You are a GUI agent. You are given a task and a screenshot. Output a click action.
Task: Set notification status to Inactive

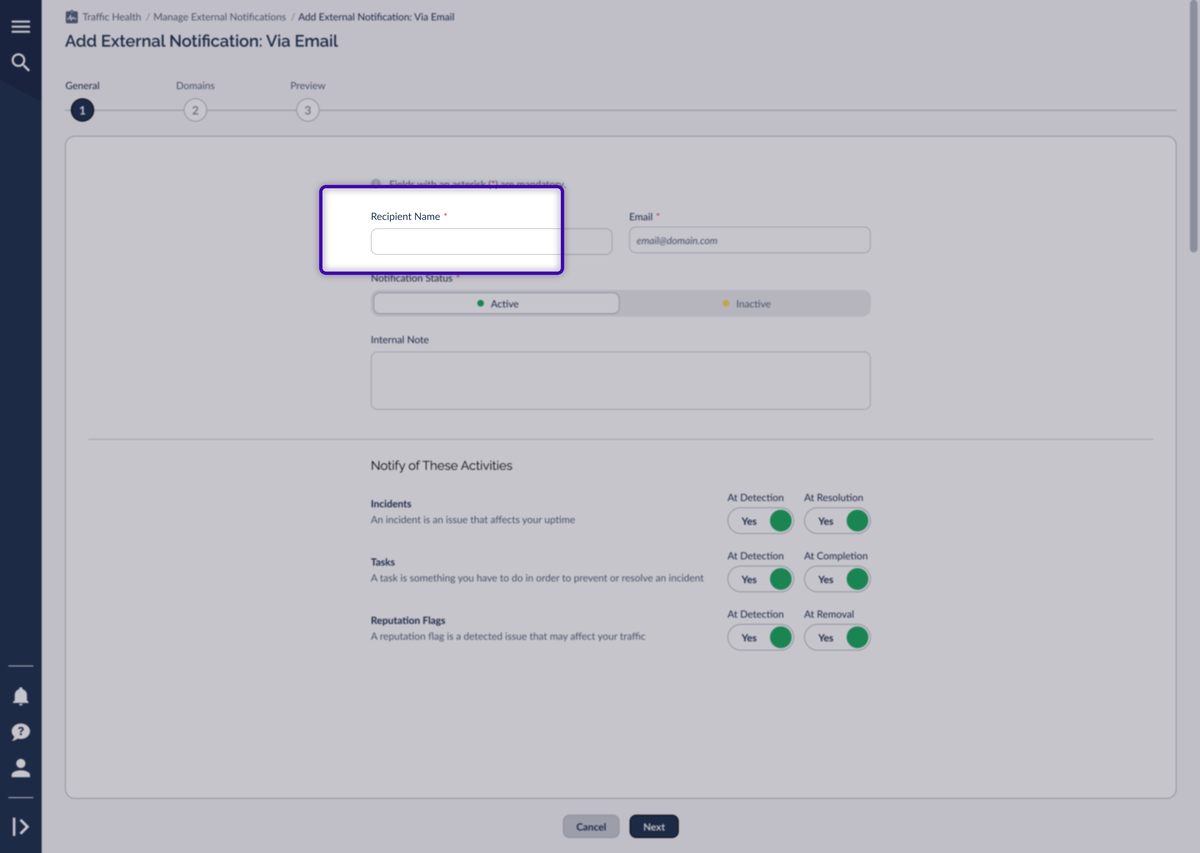point(746,303)
